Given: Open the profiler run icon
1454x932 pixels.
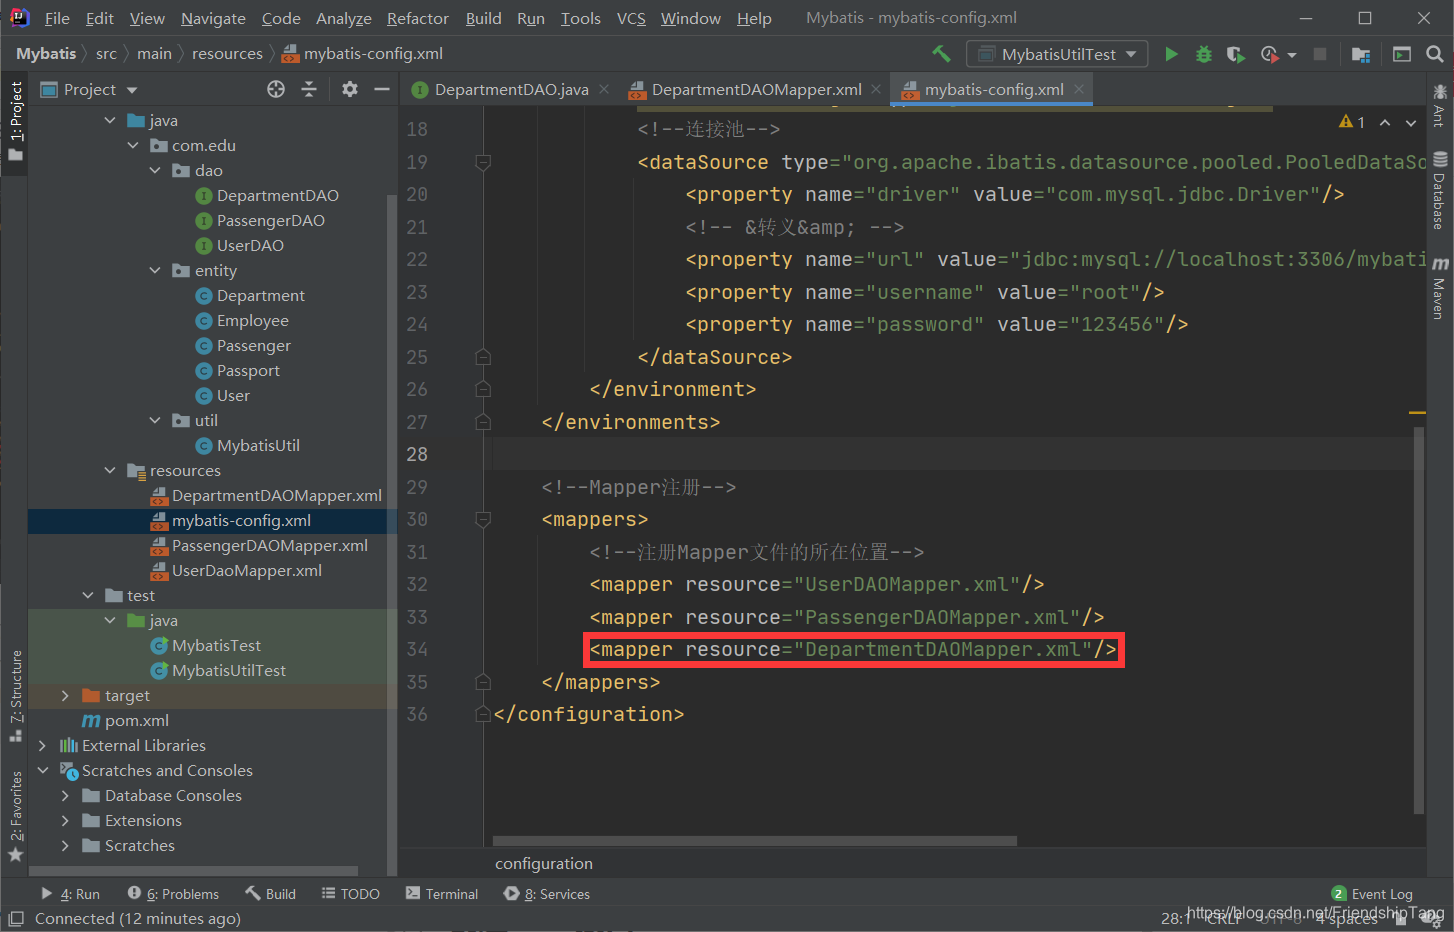Looking at the screenshot, I should tap(1270, 54).
